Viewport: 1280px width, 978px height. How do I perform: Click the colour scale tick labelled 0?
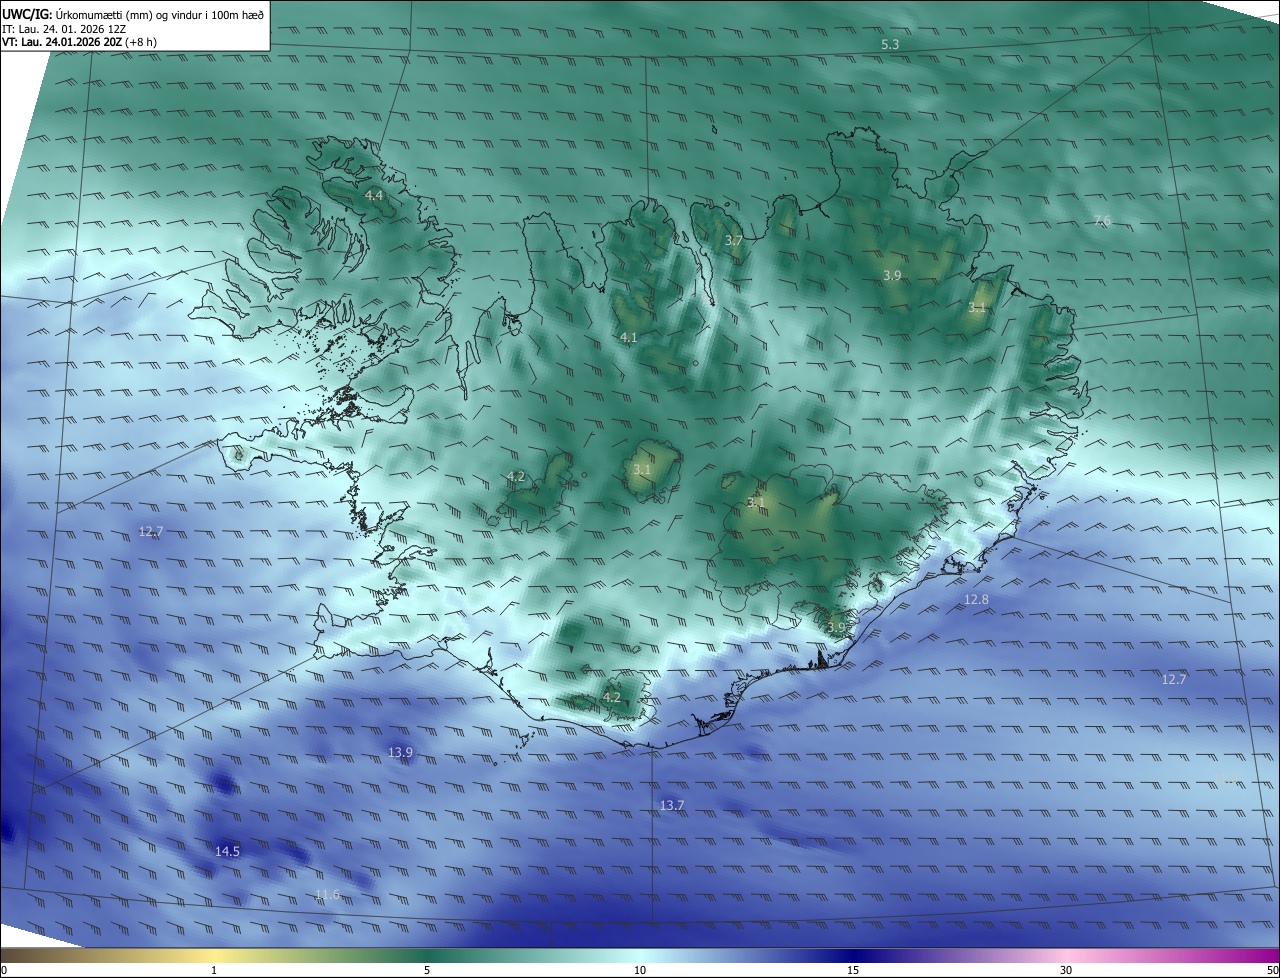(x=4, y=970)
